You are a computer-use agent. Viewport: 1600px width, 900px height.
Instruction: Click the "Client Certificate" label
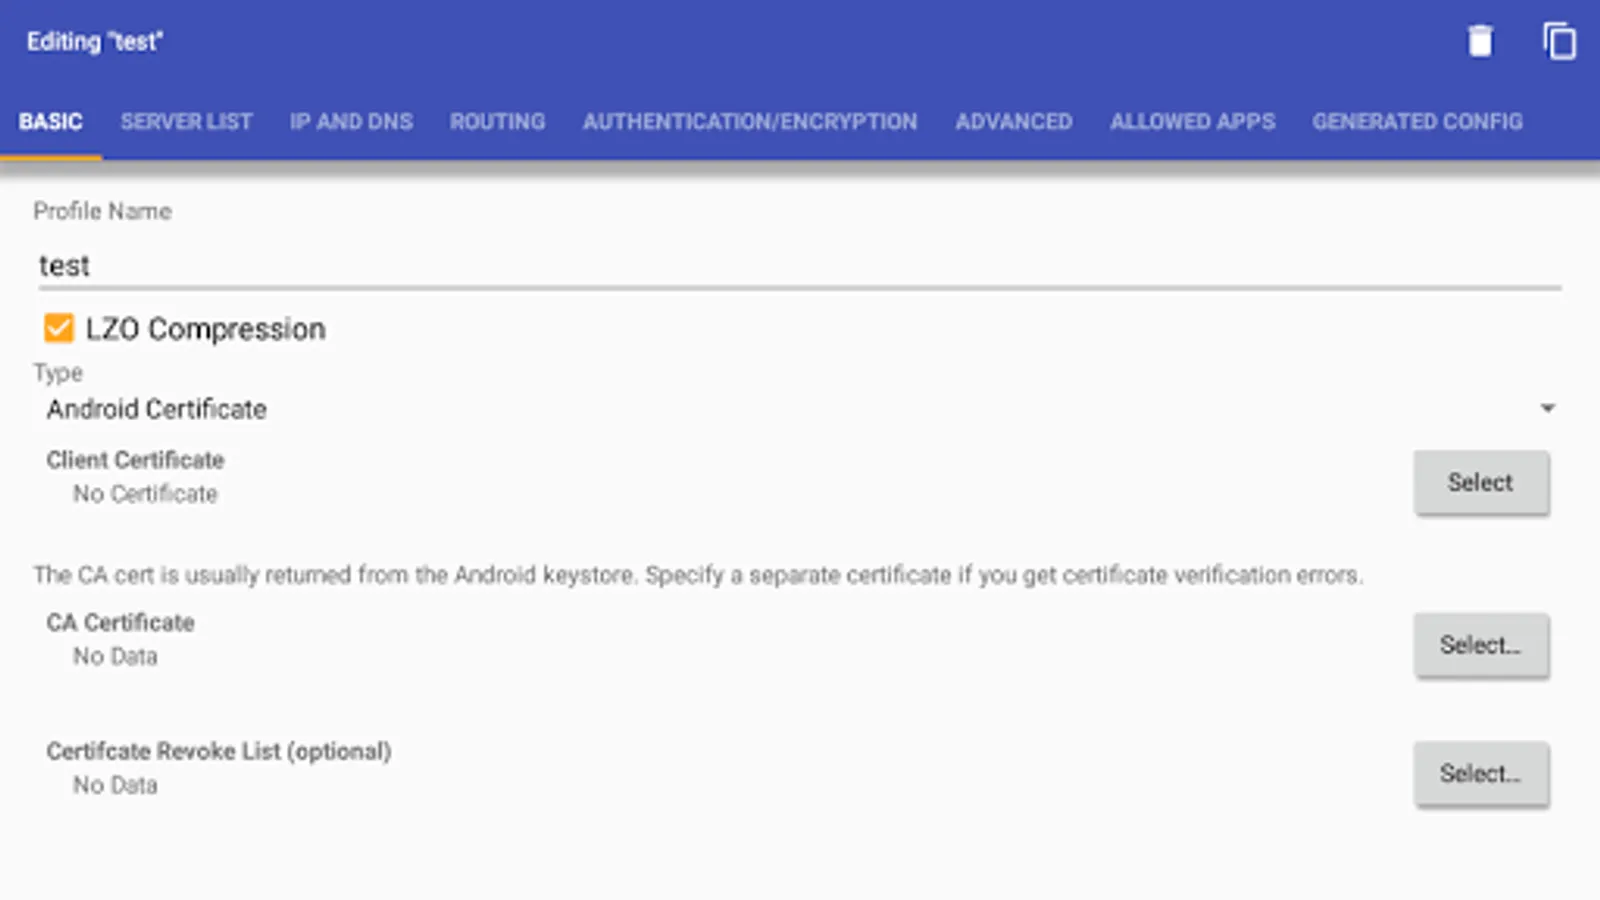click(x=135, y=460)
